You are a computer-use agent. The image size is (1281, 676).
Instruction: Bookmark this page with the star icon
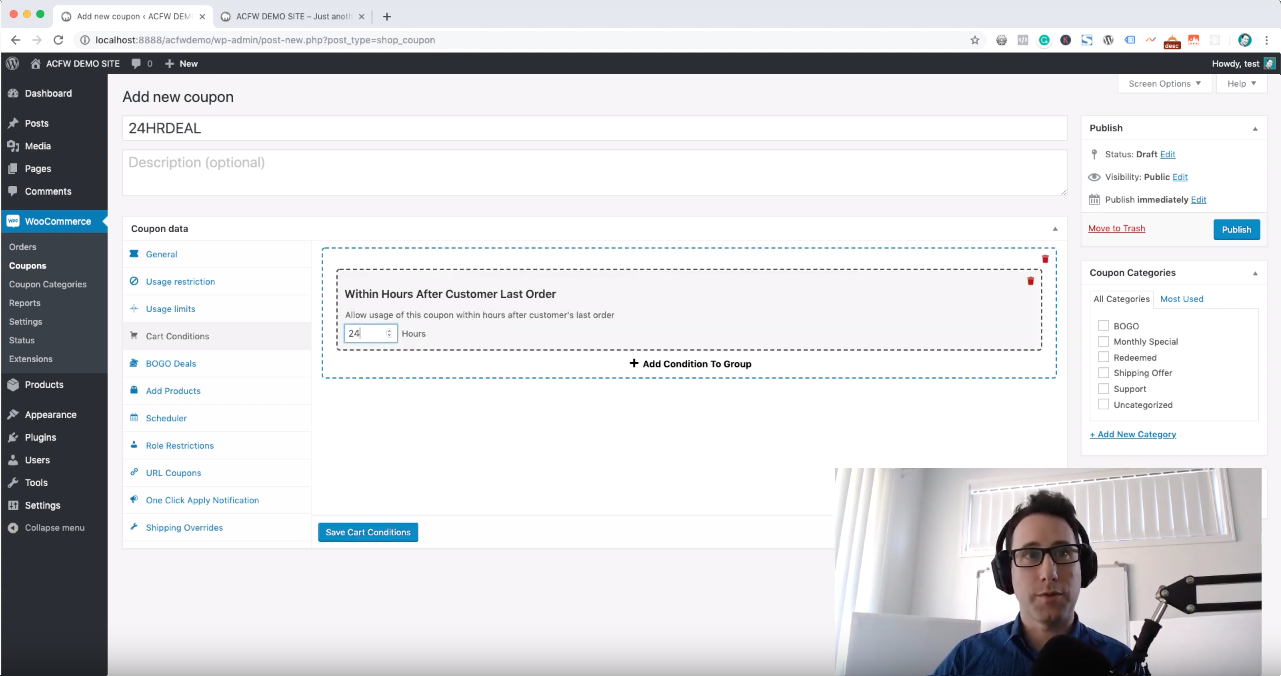pyautogui.click(x=975, y=40)
